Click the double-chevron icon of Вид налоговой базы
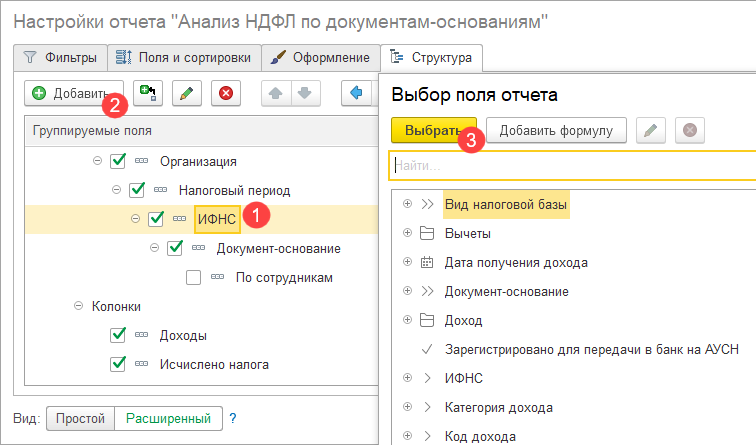Image resolution: width=756 pixels, height=445 pixels. coord(427,204)
